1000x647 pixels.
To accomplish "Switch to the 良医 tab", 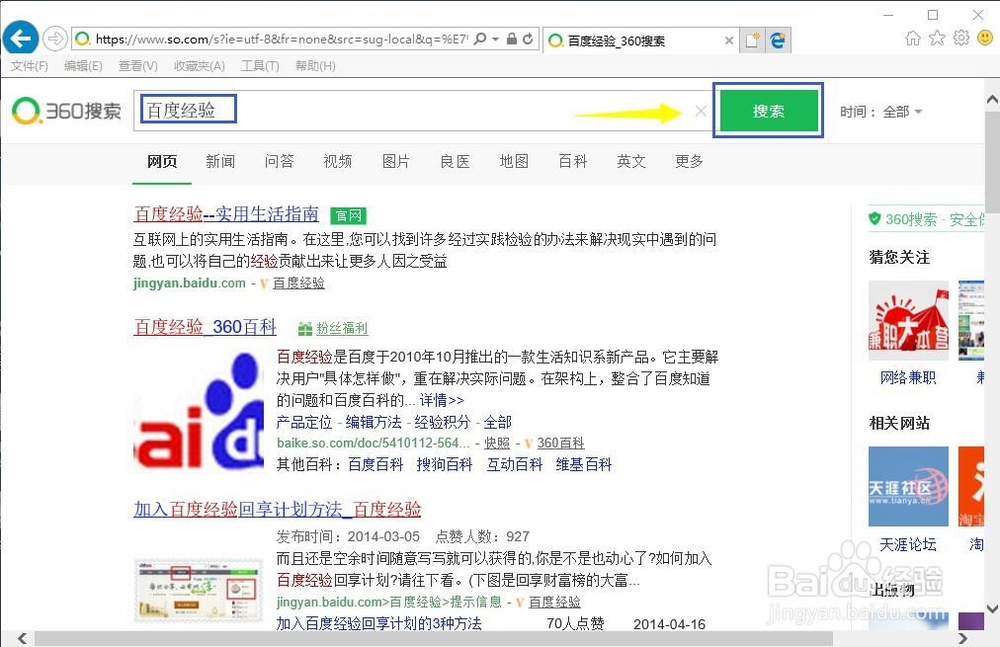I will pyautogui.click(x=455, y=161).
